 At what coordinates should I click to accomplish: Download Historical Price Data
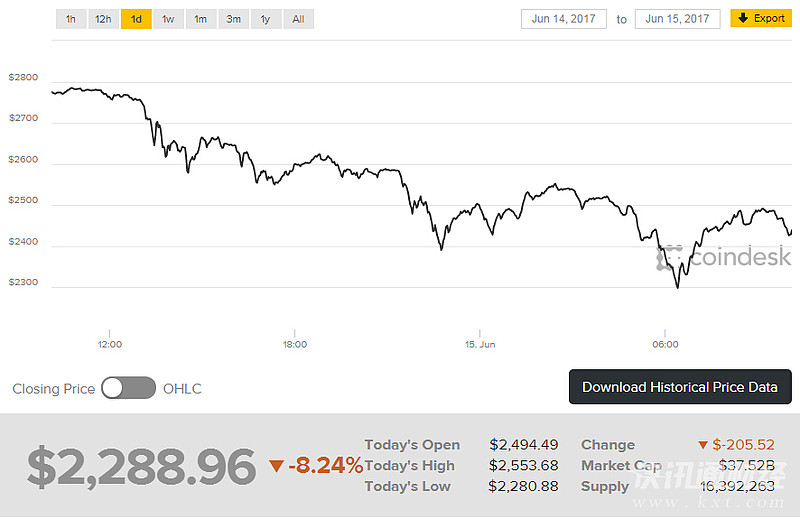[680, 387]
